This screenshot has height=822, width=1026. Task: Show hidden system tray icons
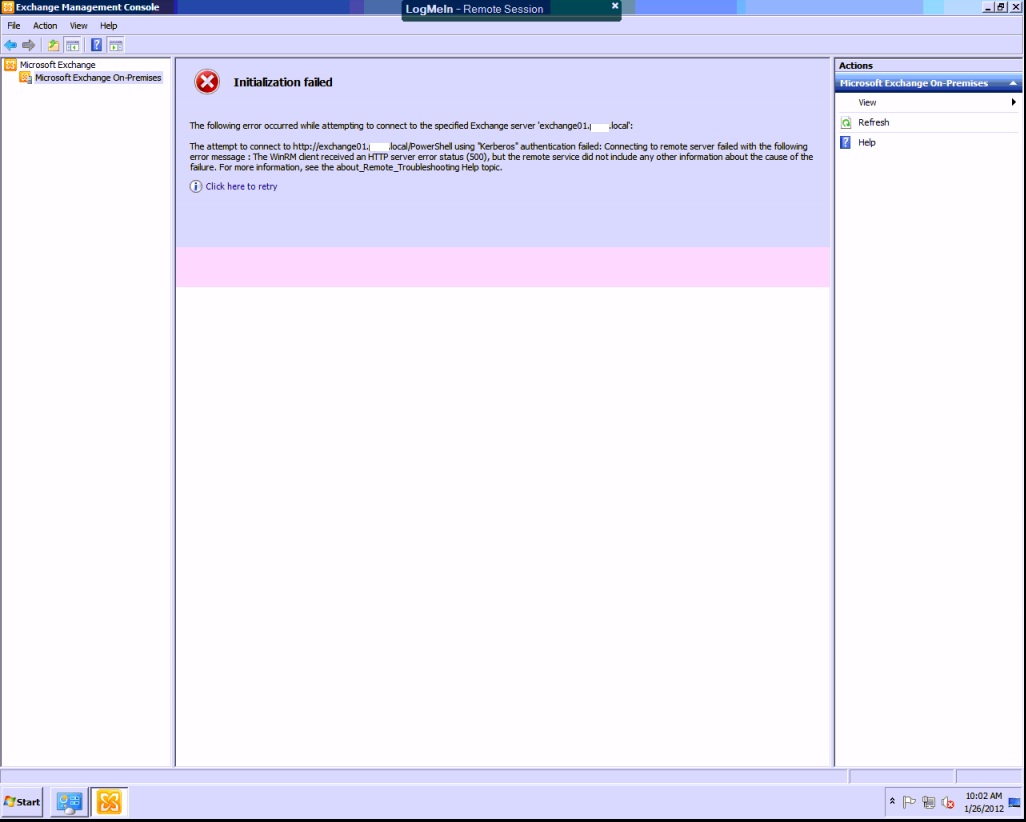point(892,802)
